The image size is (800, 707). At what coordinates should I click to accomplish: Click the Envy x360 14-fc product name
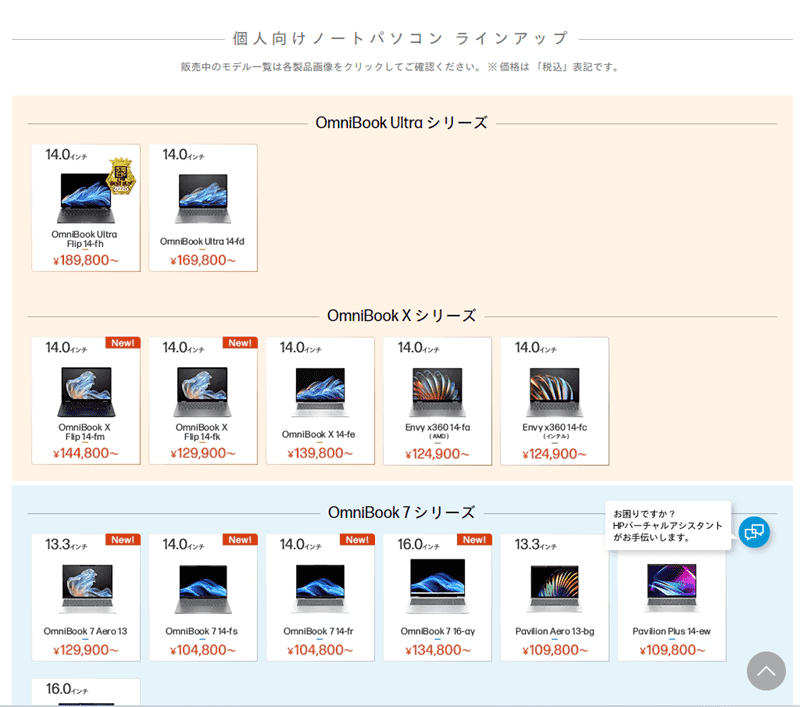[555, 427]
